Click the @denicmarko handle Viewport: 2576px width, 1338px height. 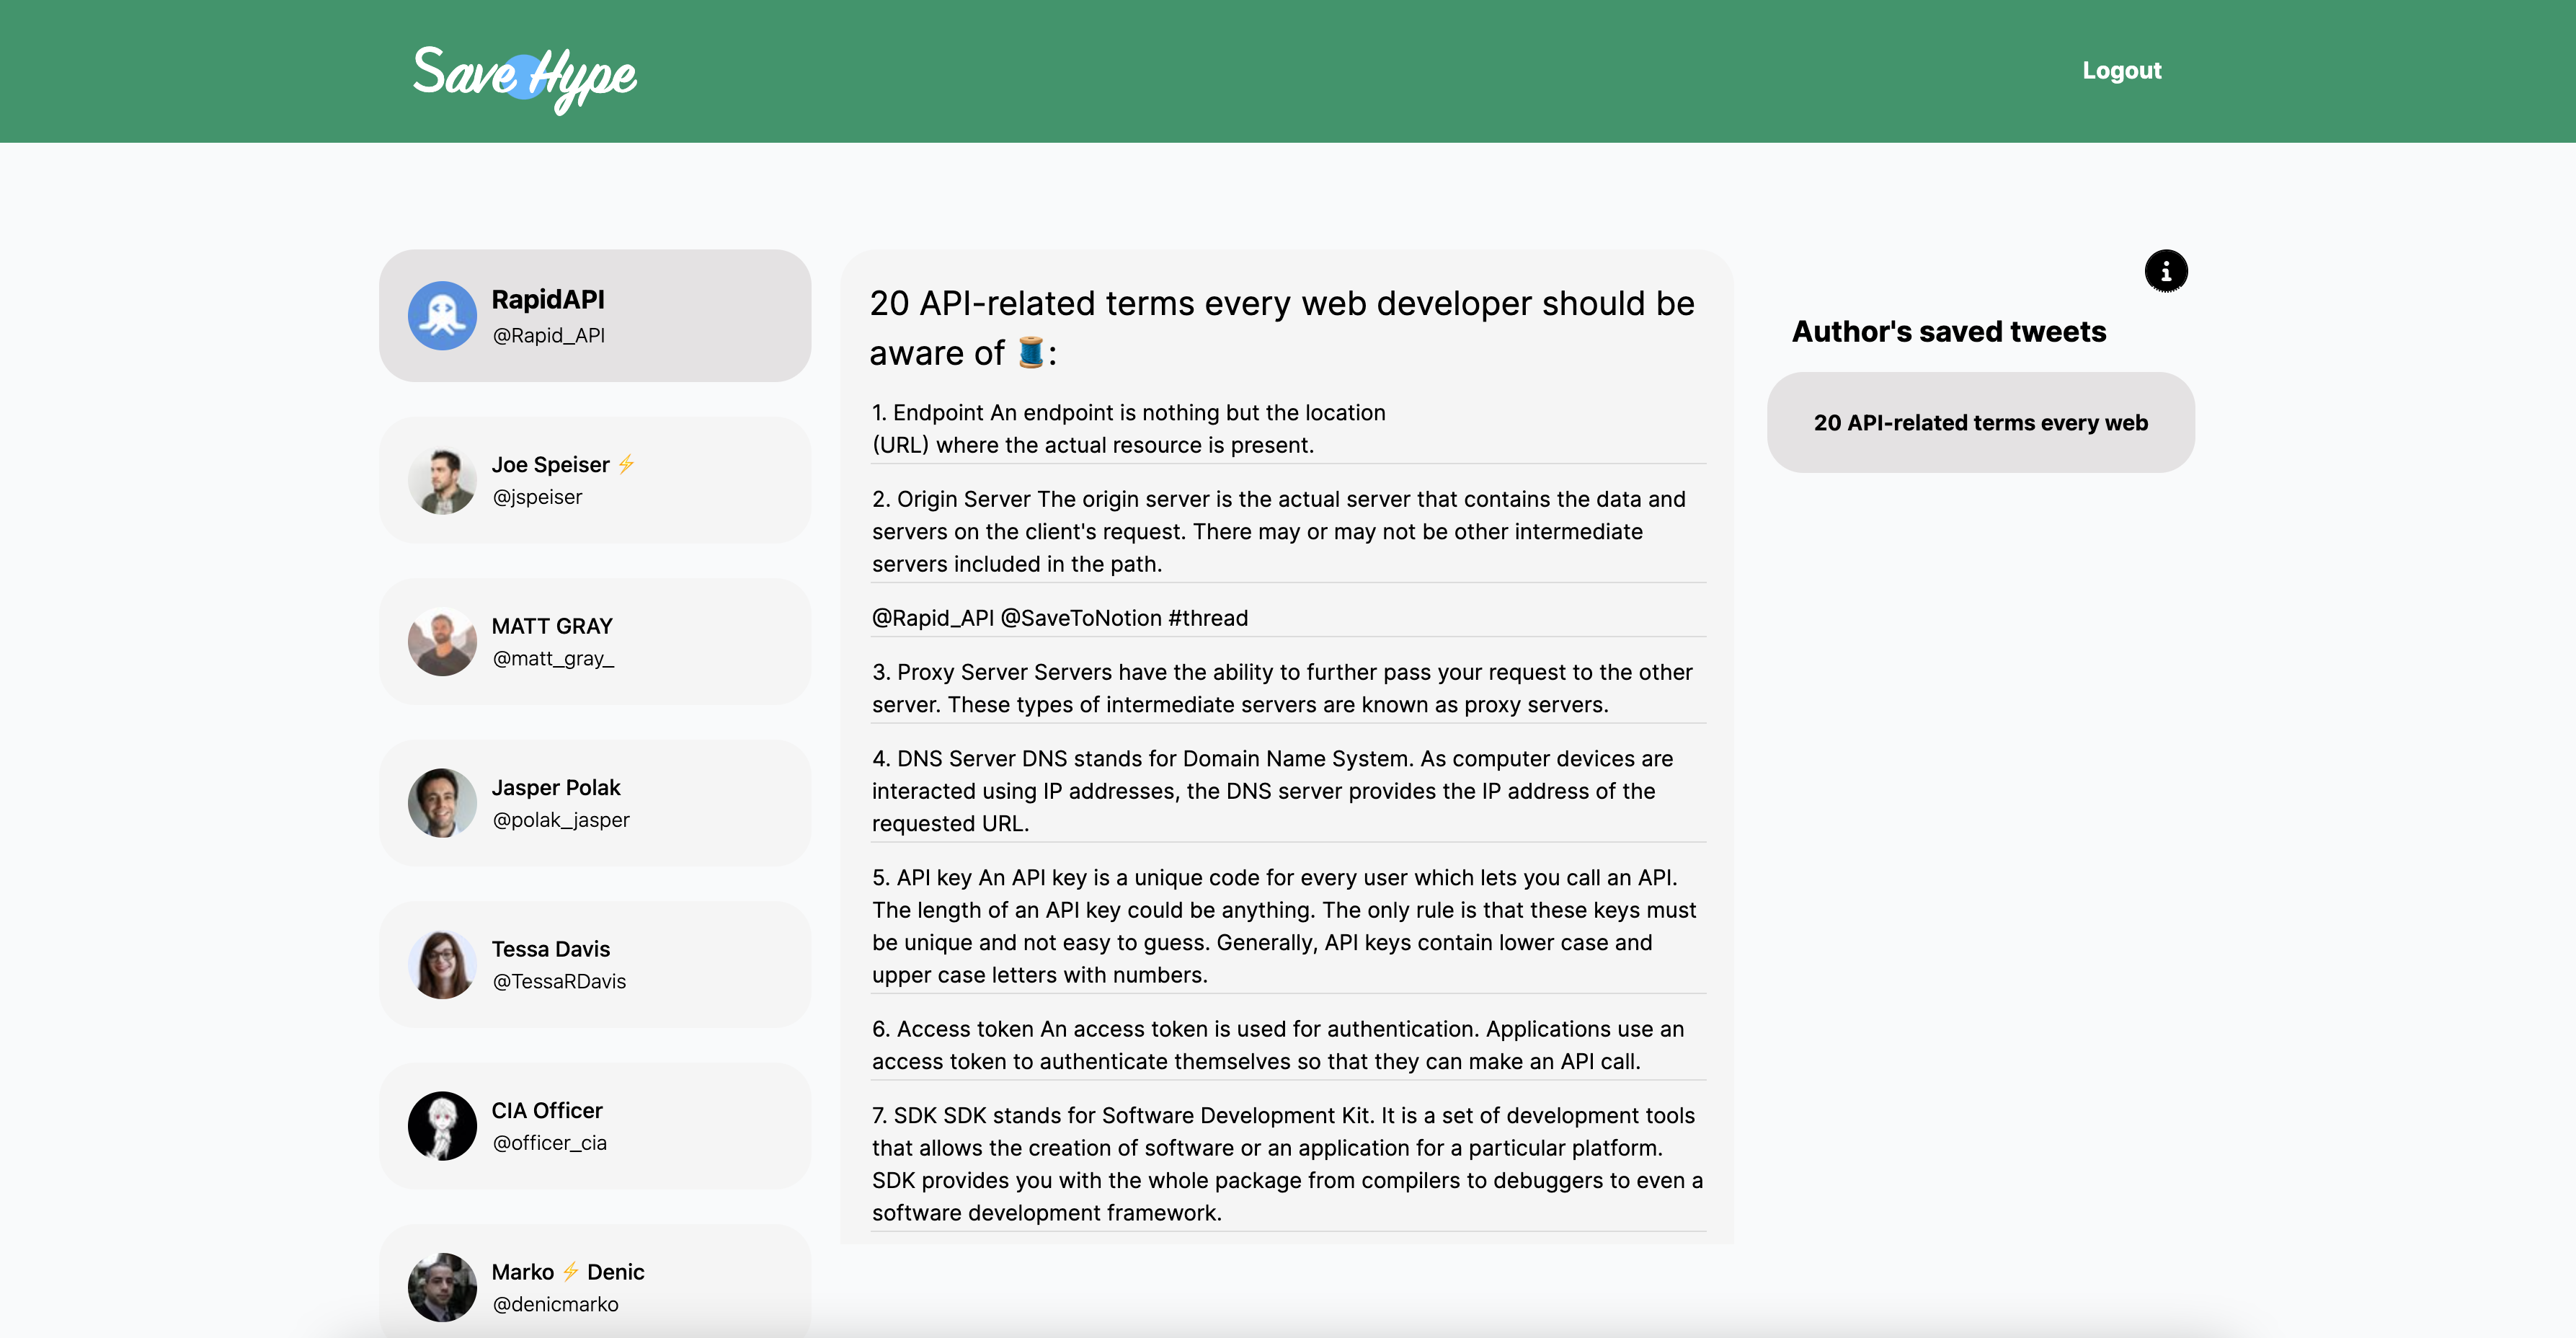(x=555, y=1304)
